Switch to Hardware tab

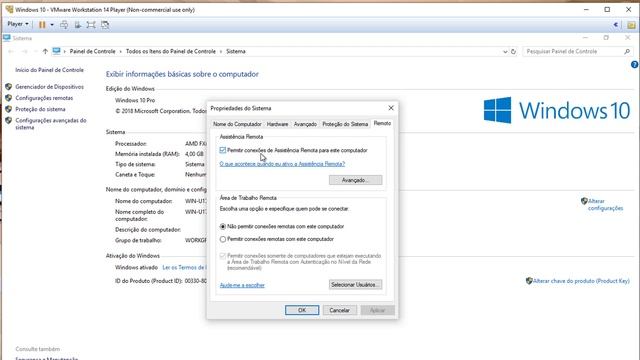278,124
